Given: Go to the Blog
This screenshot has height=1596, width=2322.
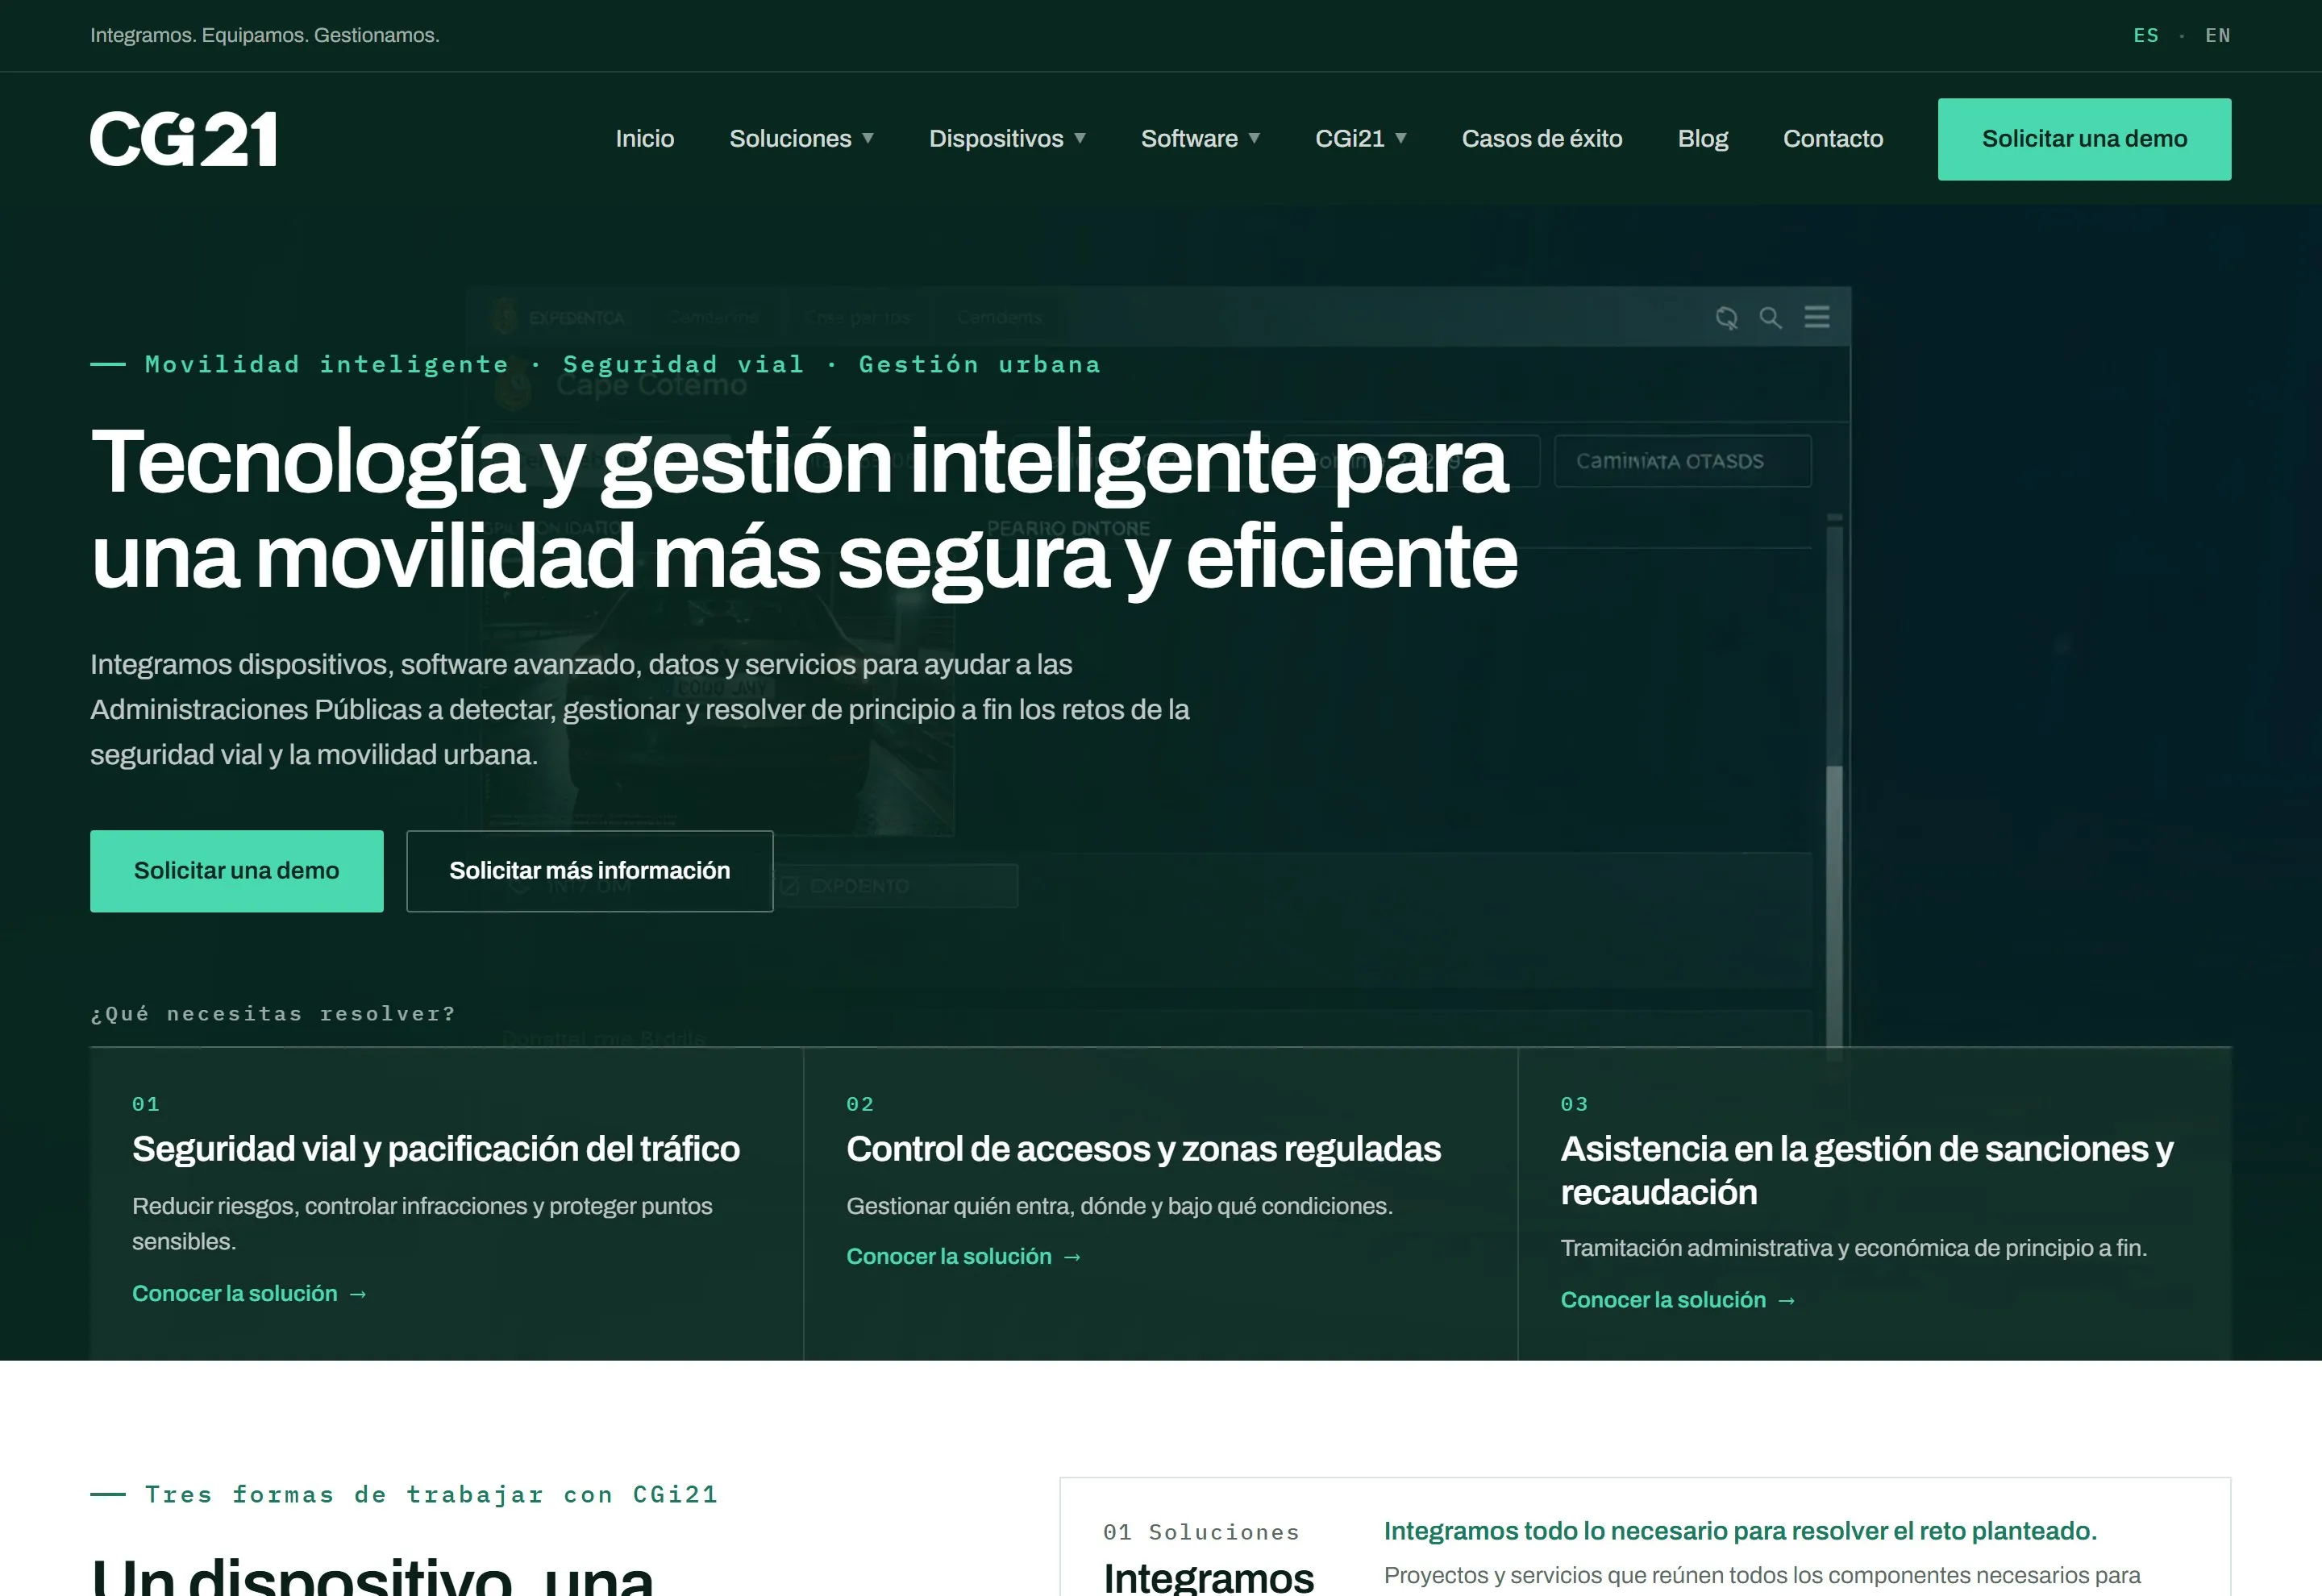Looking at the screenshot, I should coord(1702,139).
